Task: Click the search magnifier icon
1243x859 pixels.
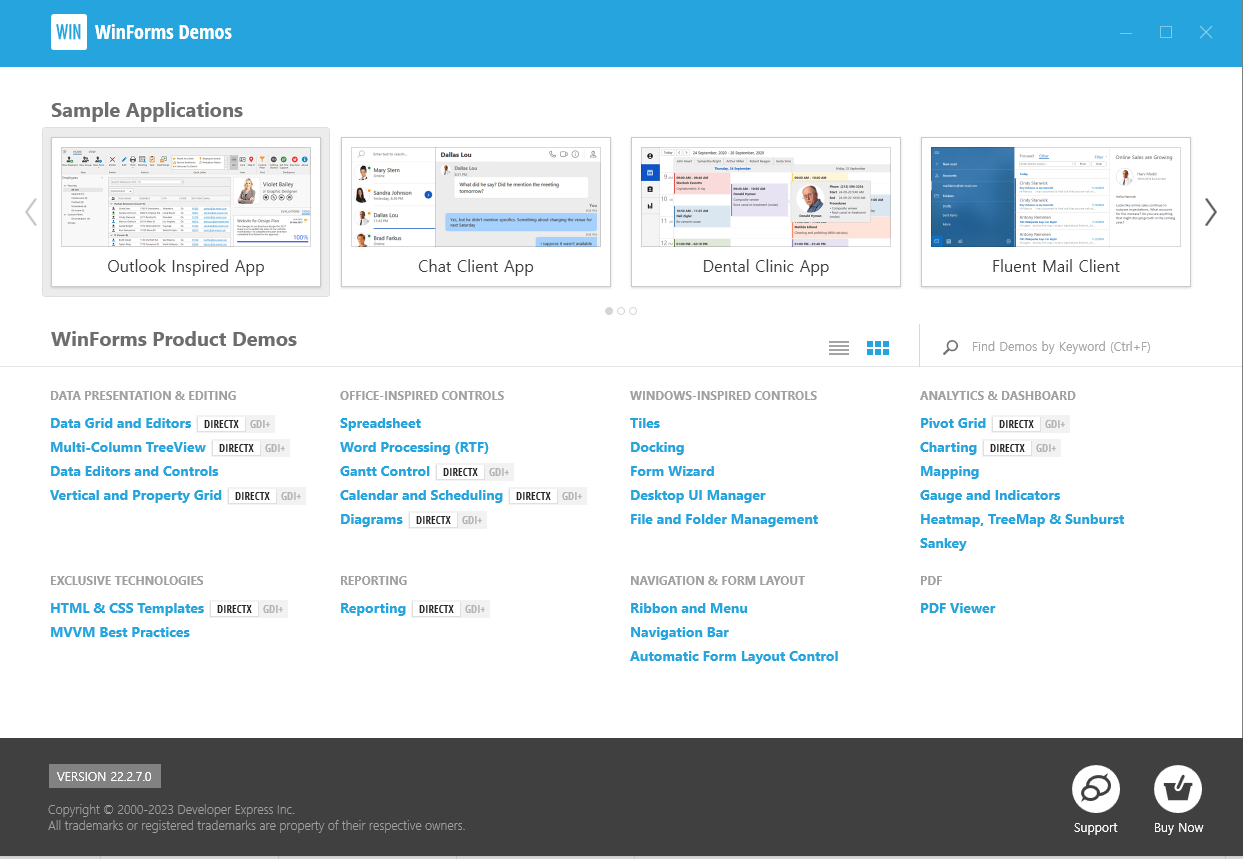Action: click(x=951, y=347)
